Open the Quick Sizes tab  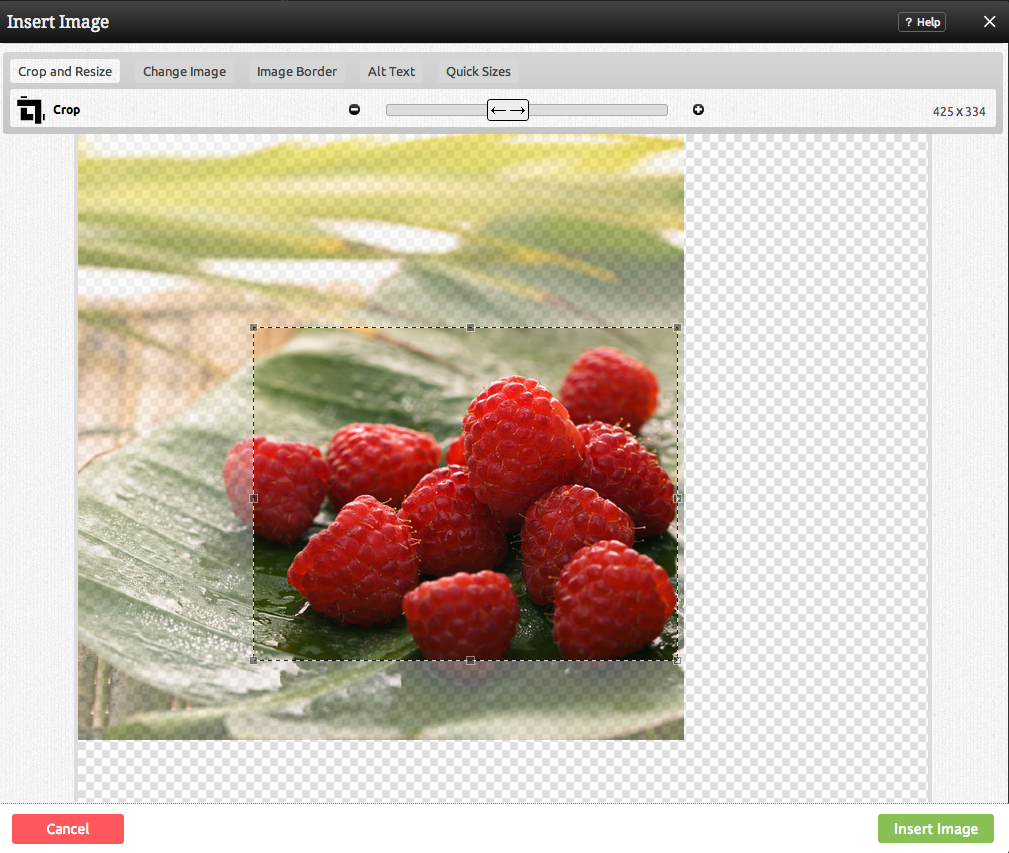tap(478, 72)
